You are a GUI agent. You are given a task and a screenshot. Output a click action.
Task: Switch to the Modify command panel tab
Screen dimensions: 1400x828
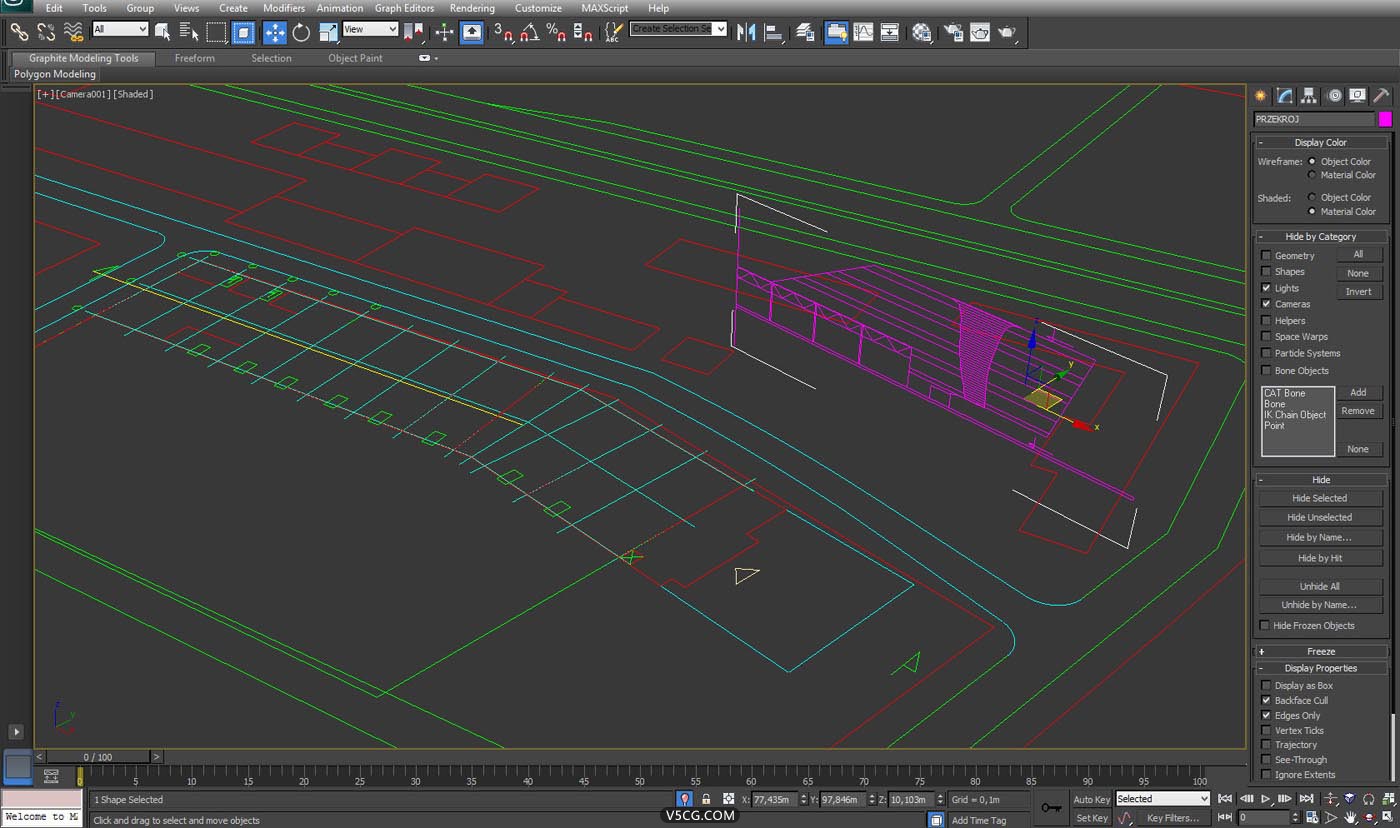coord(1285,96)
